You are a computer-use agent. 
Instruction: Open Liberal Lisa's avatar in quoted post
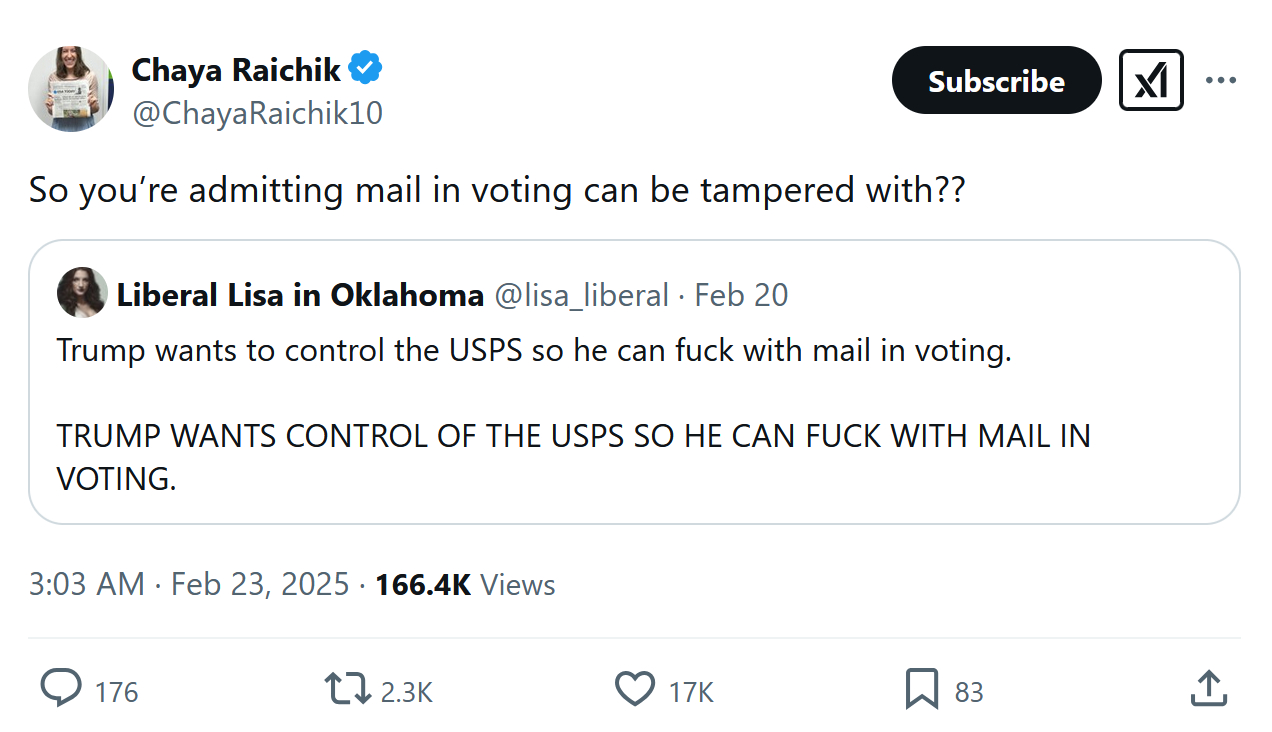click(x=82, y=292)
